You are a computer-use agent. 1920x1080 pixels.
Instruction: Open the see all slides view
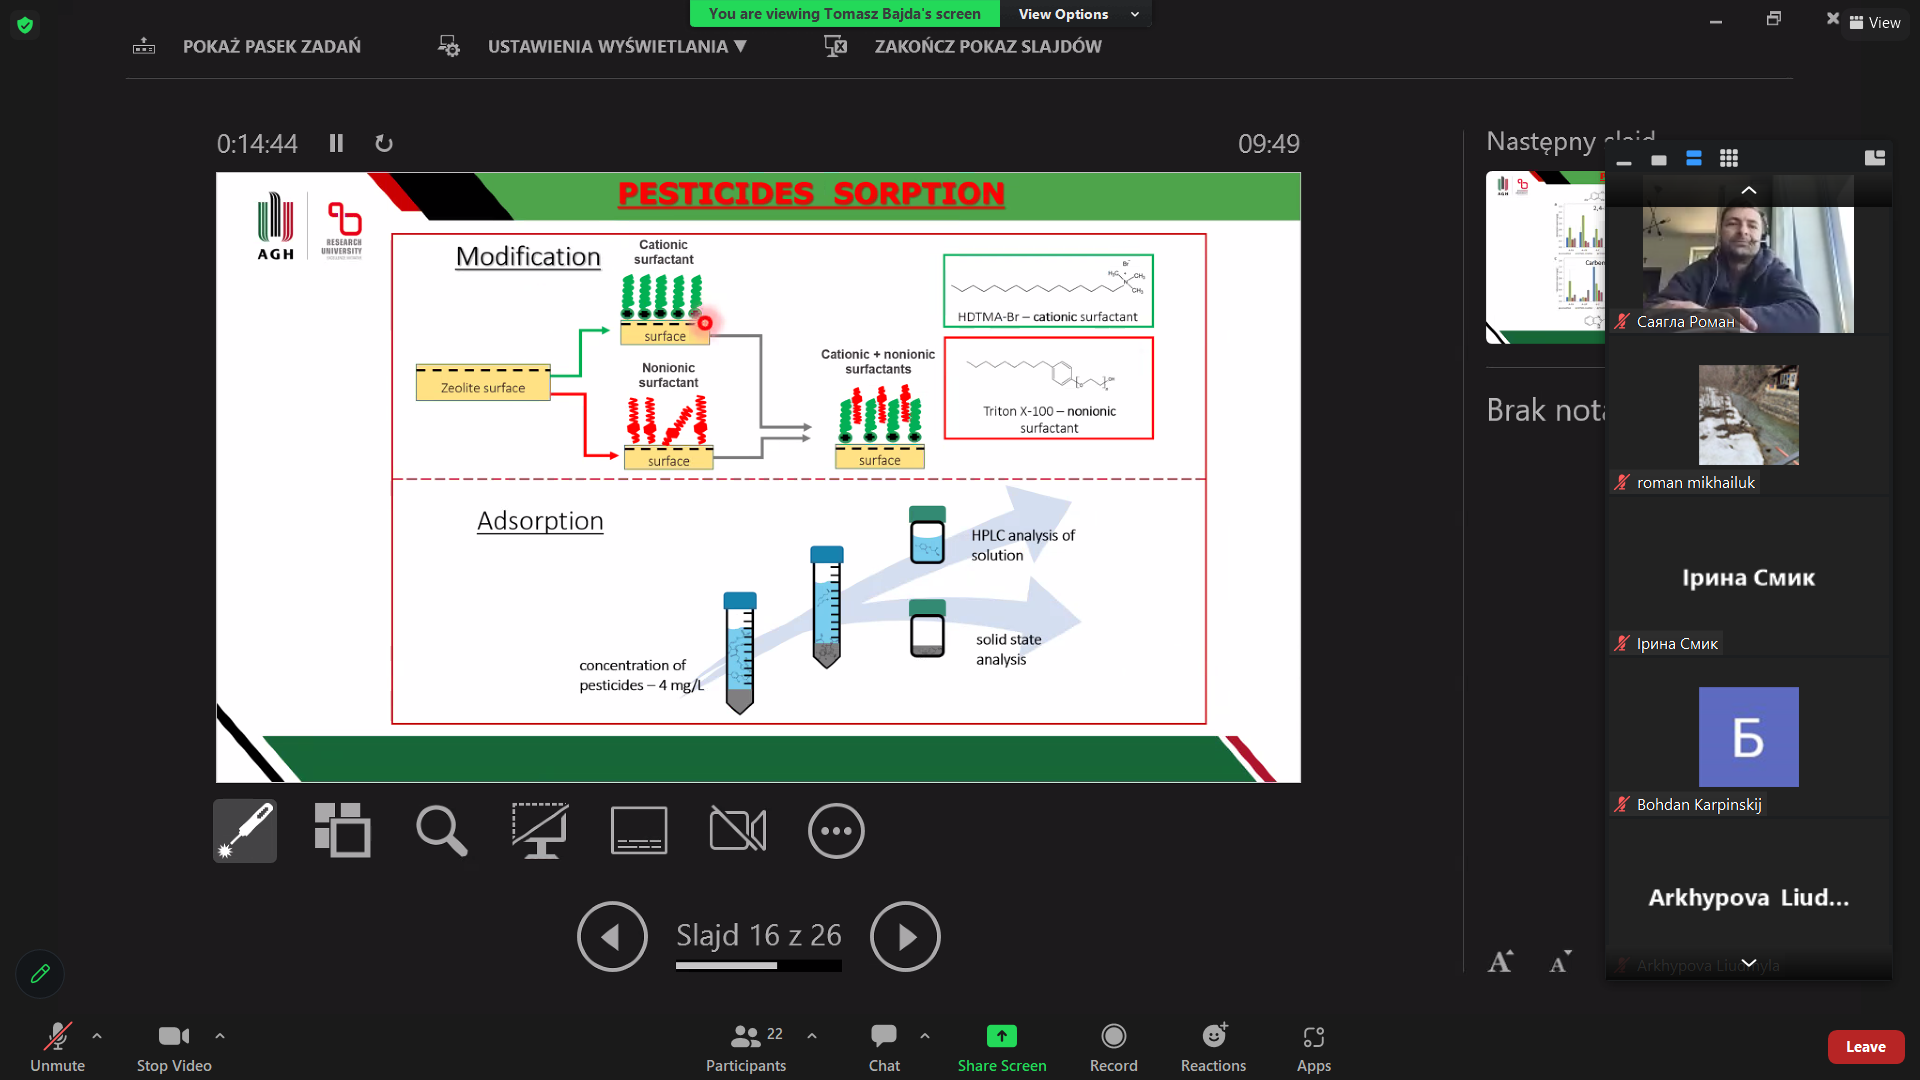342,831
